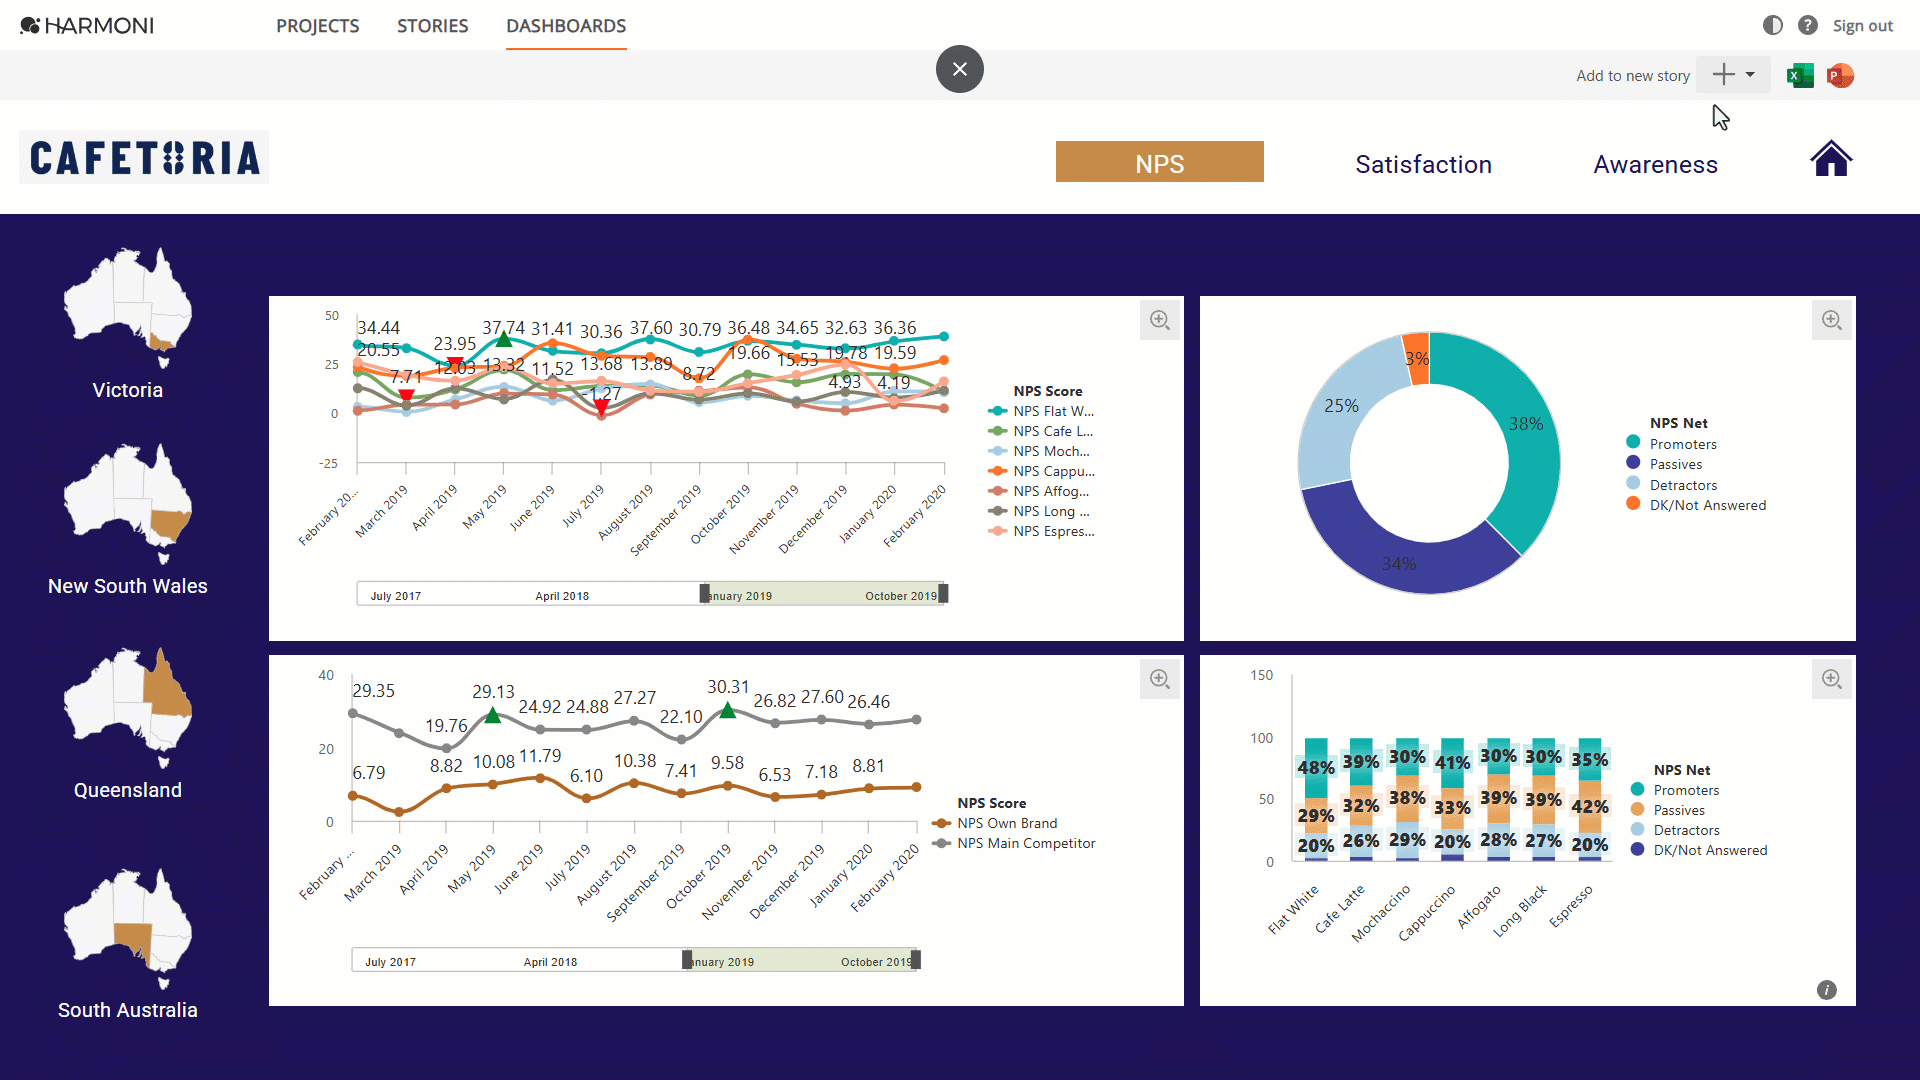Toggle NPS Cafe Latte legend series
Image resolution: width=1920 pixels, height=1080 pixels.
(1041, 431)
